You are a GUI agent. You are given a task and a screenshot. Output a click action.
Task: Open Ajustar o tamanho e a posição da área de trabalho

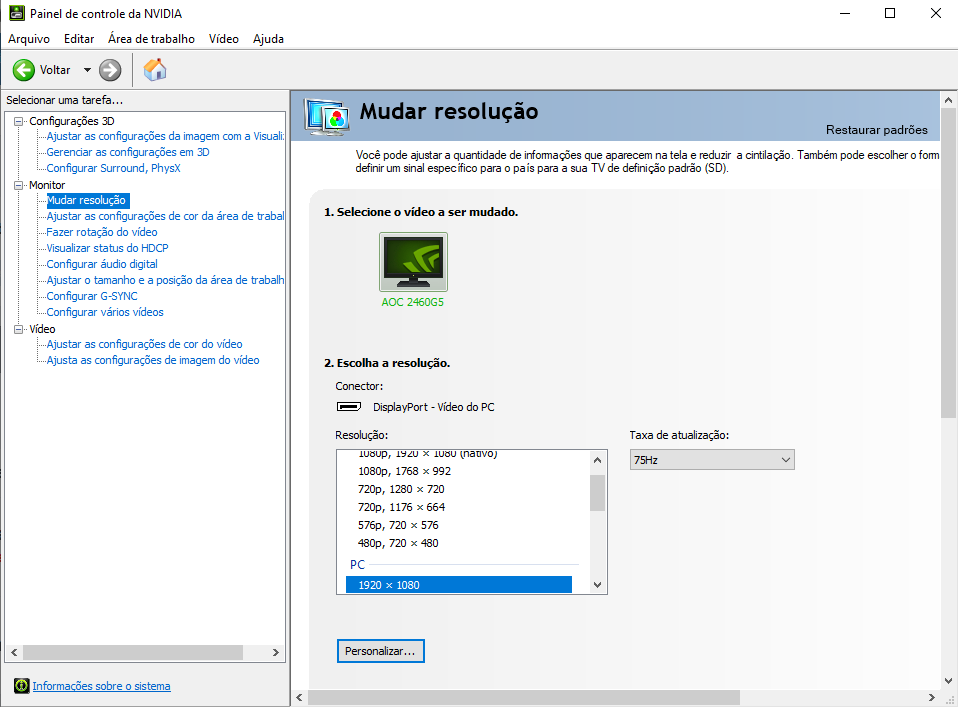(165, 279)
